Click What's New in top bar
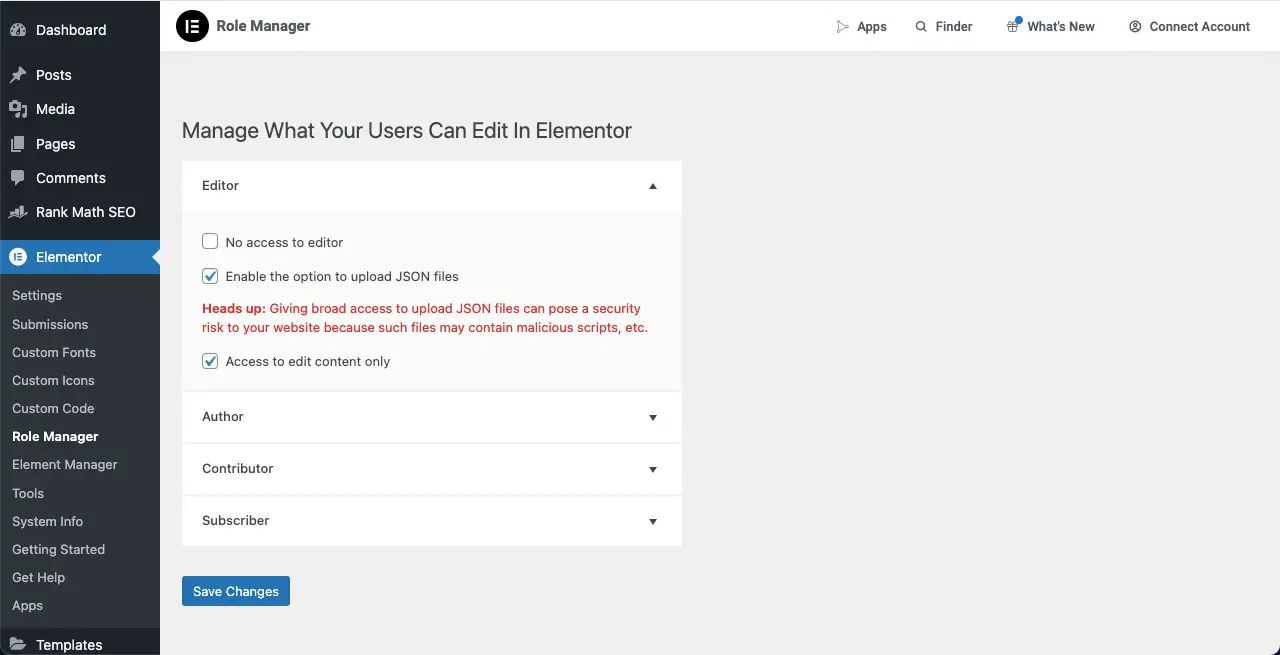 coord(1061,27)
